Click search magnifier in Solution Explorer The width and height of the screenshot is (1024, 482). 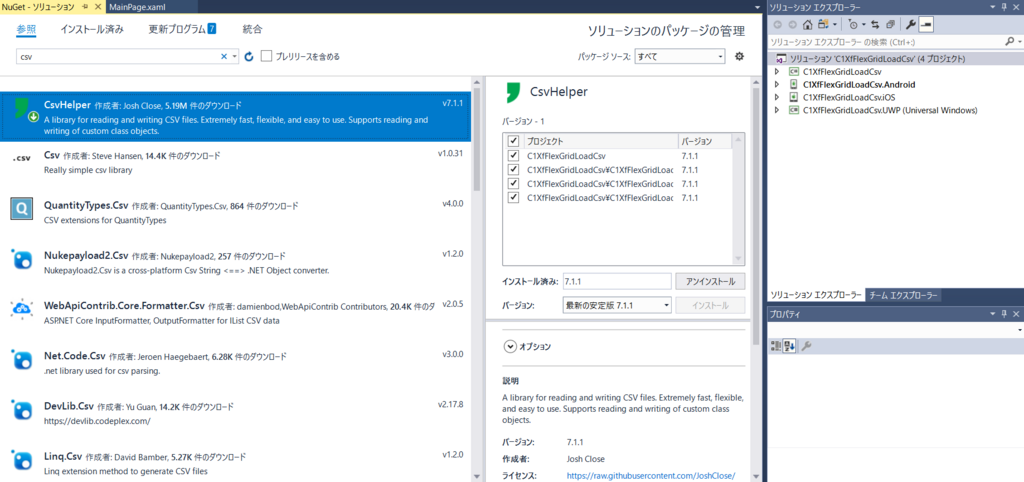tap(1010, 41)
